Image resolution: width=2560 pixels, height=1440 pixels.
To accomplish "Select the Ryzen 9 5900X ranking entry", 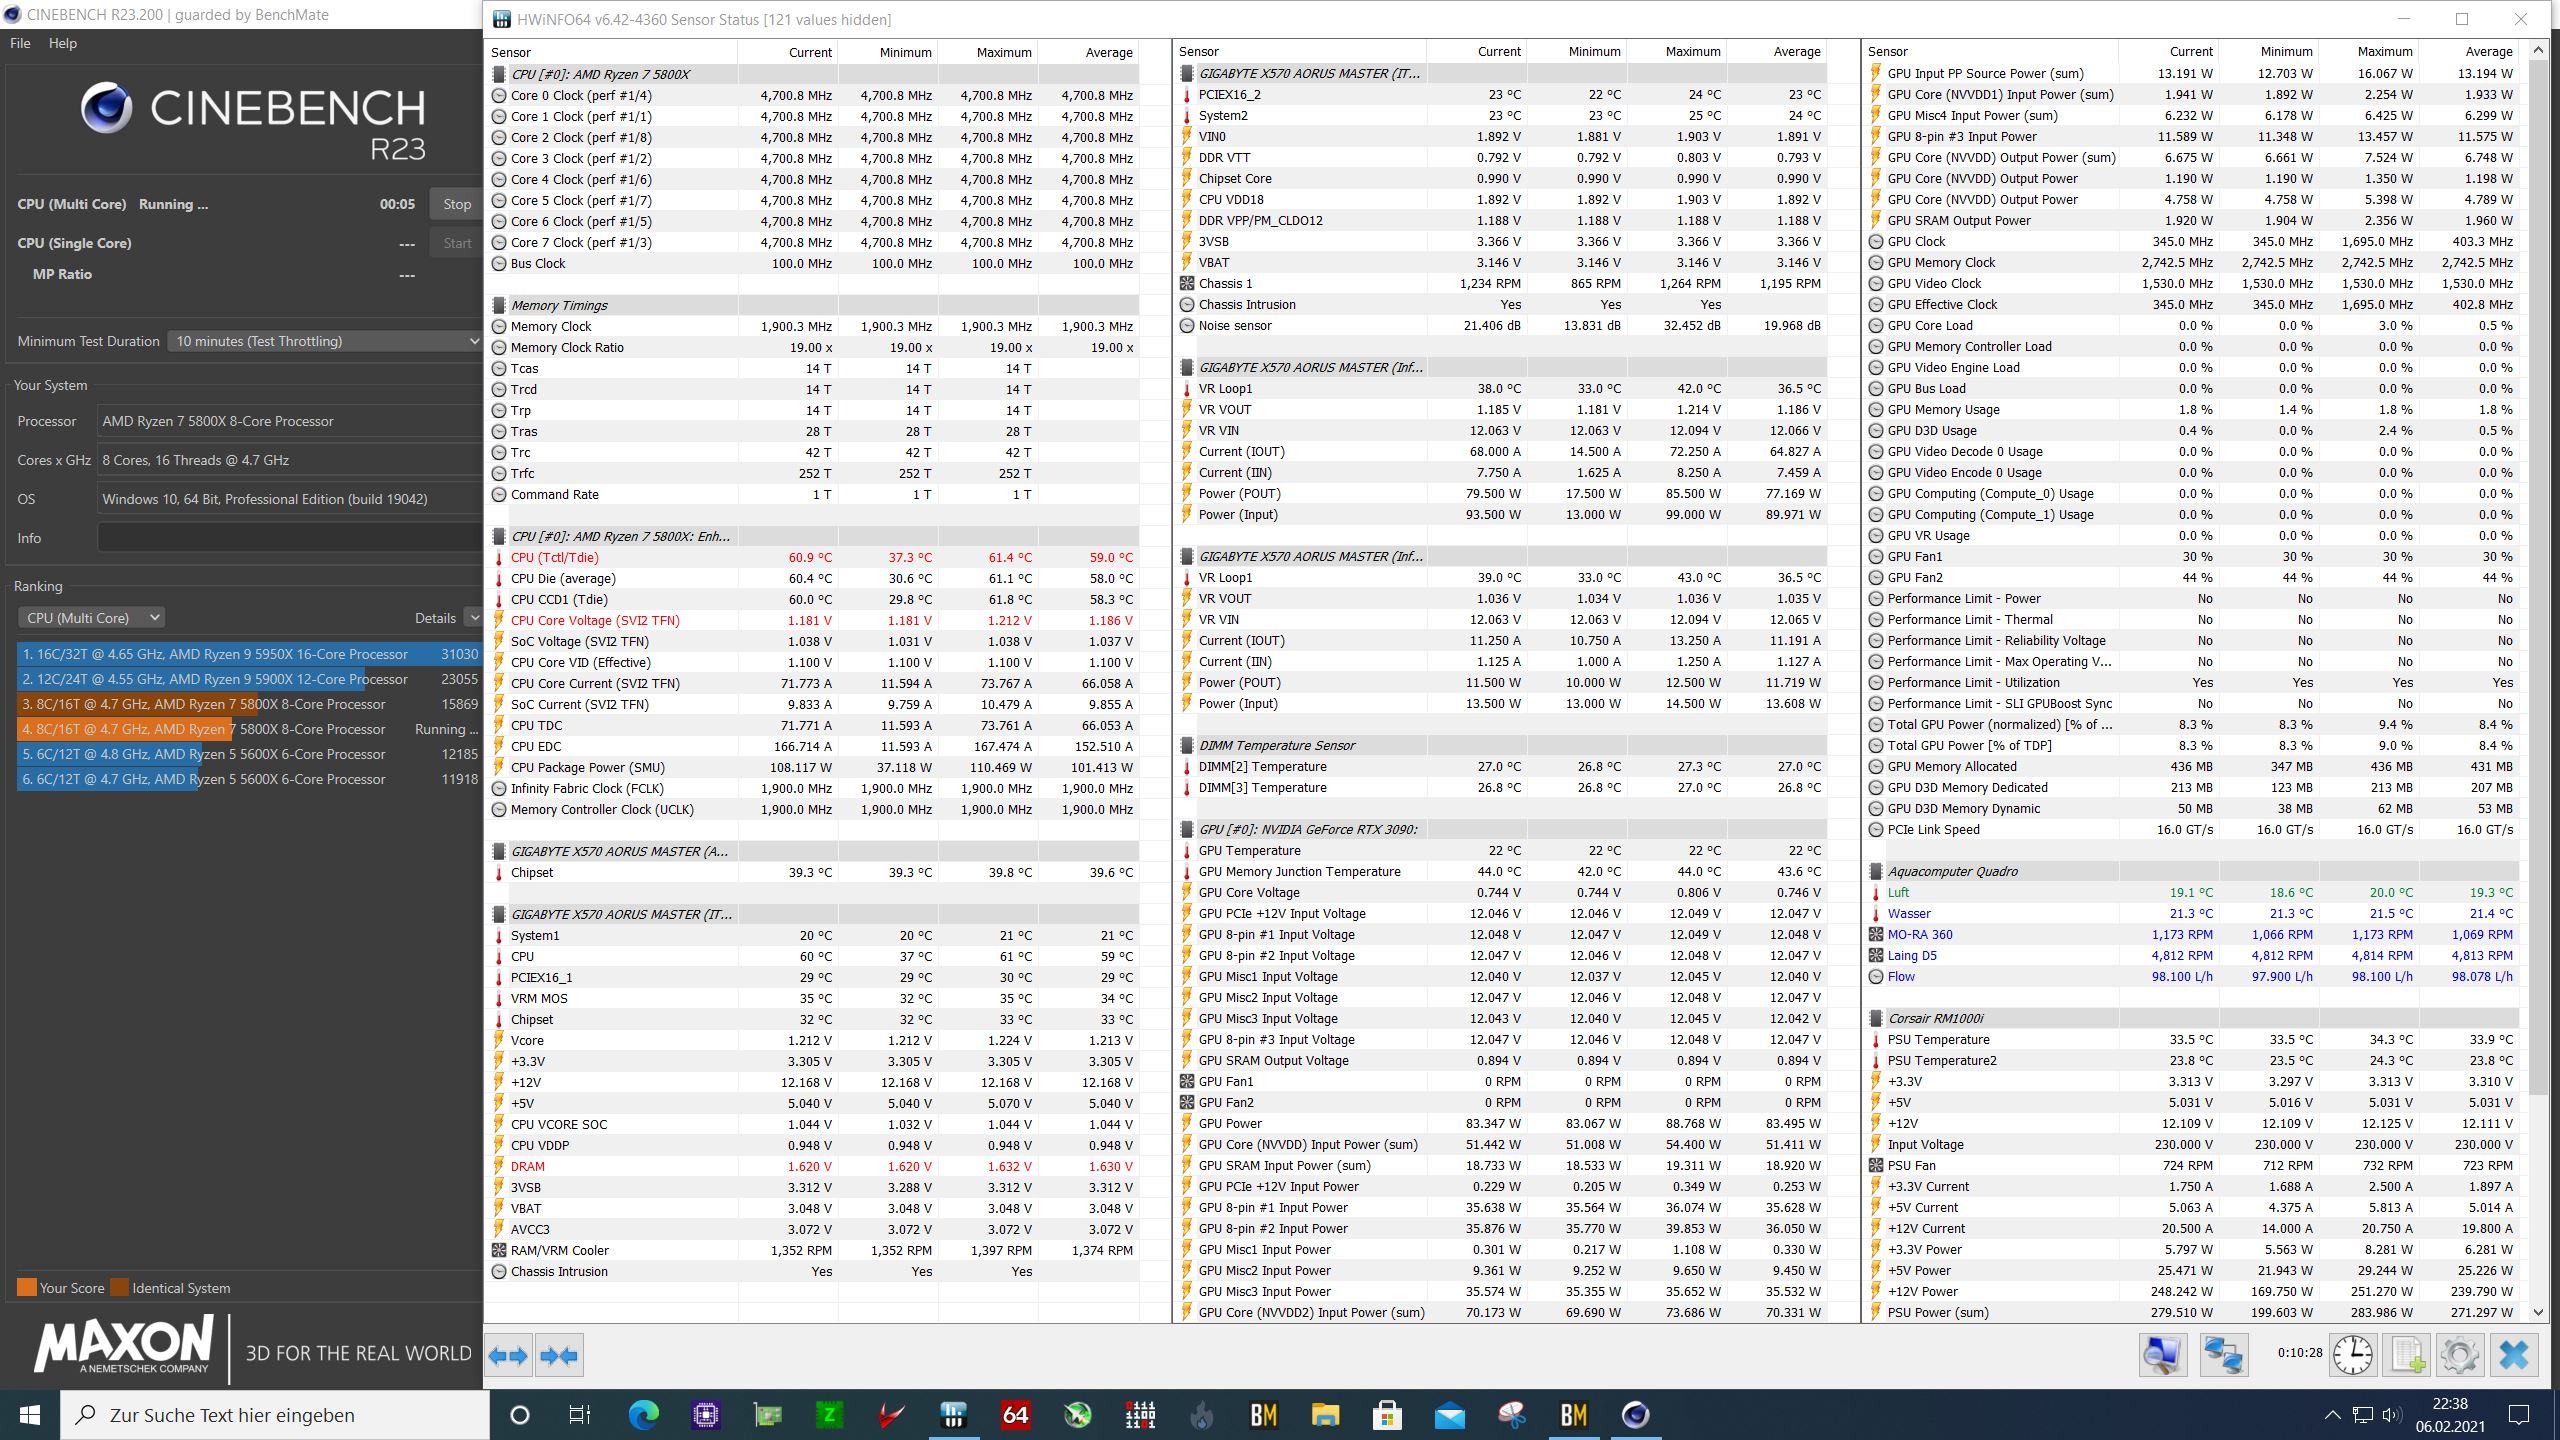I will tap(249, 679).
